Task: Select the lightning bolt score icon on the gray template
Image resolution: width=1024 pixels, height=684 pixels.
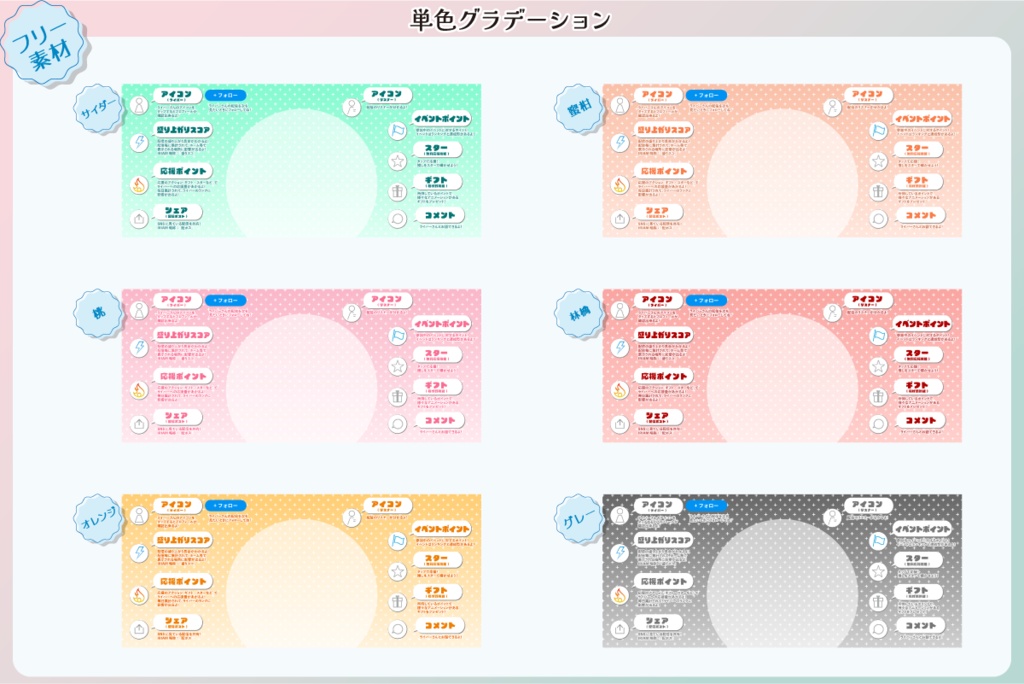Action: click(x=620, y=552)
